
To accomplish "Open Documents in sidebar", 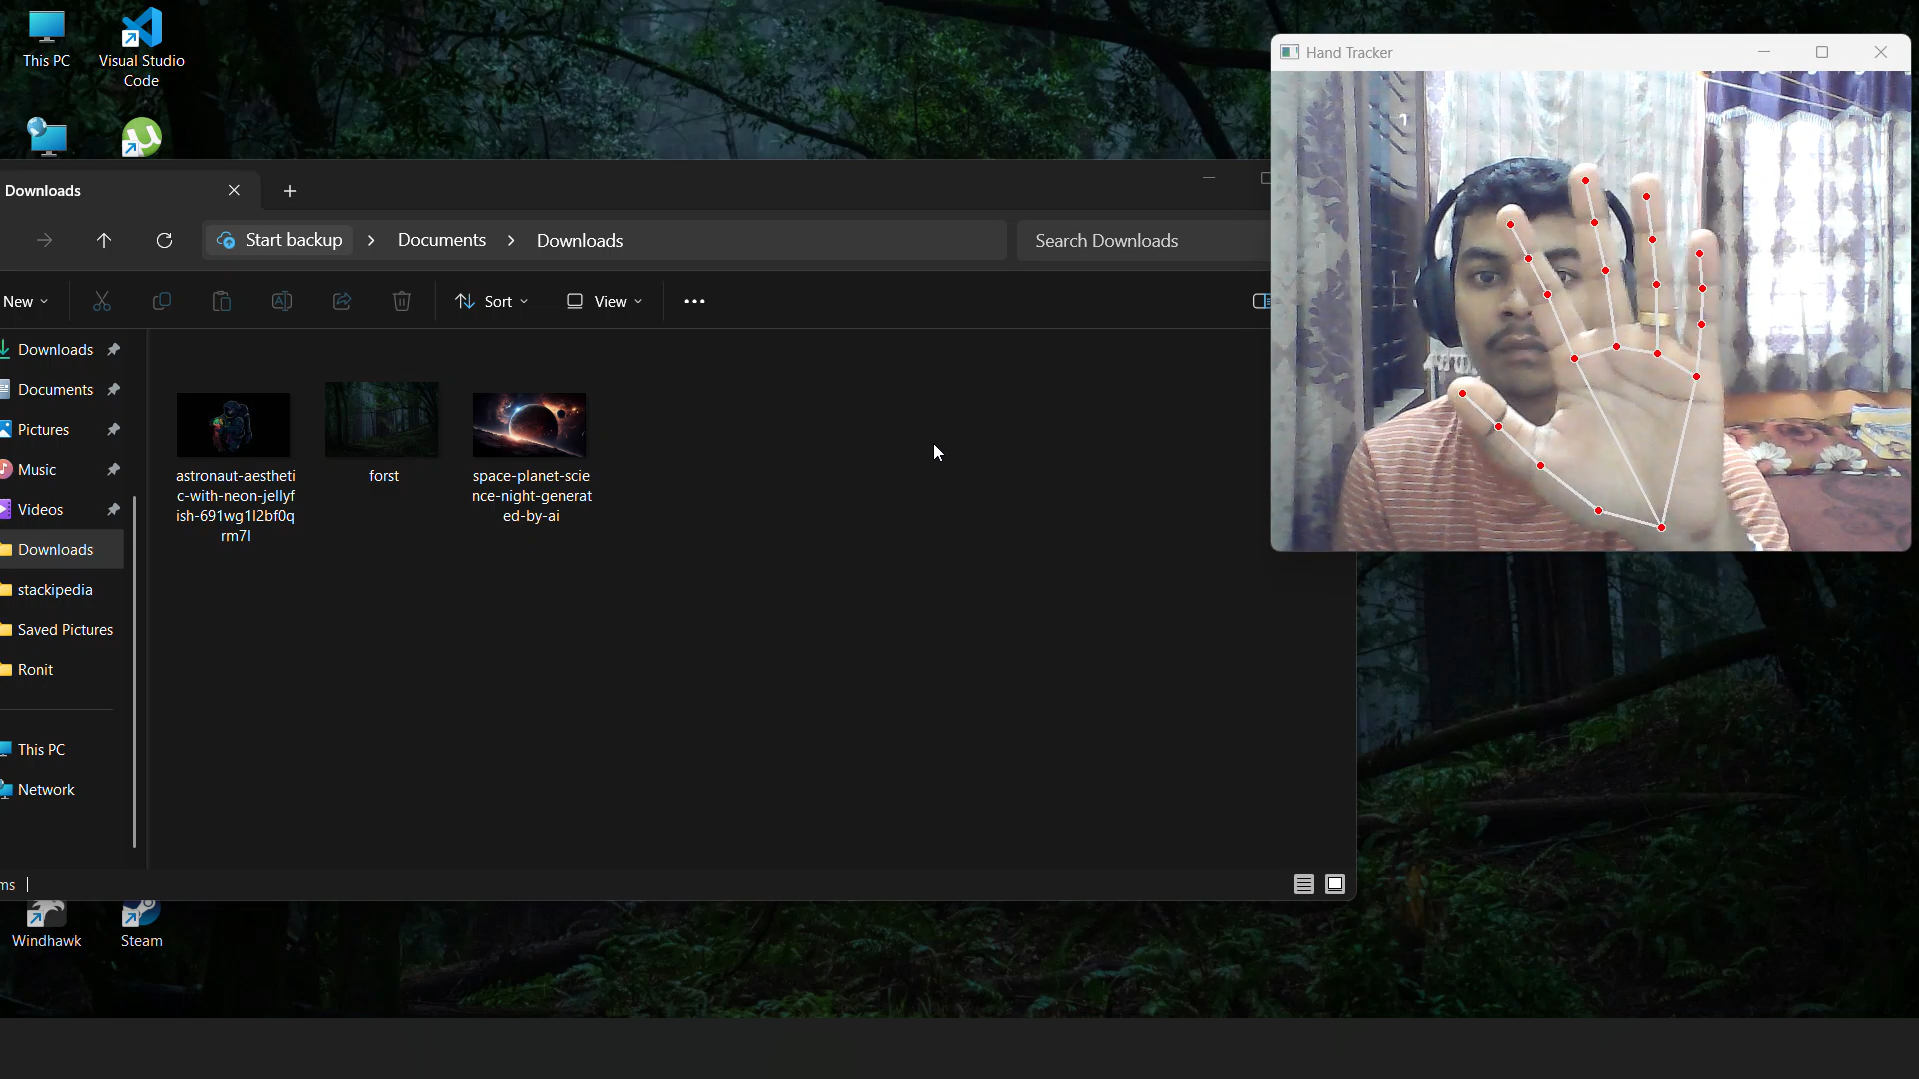I will pos(55,390).
